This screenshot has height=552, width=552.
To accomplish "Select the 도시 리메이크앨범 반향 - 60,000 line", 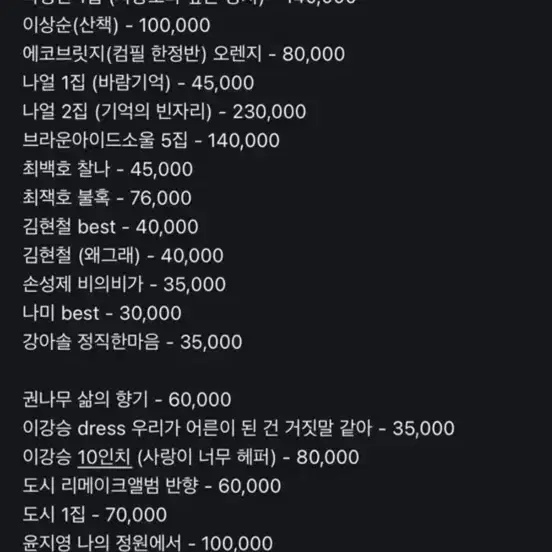I will [x=152, y=486].
